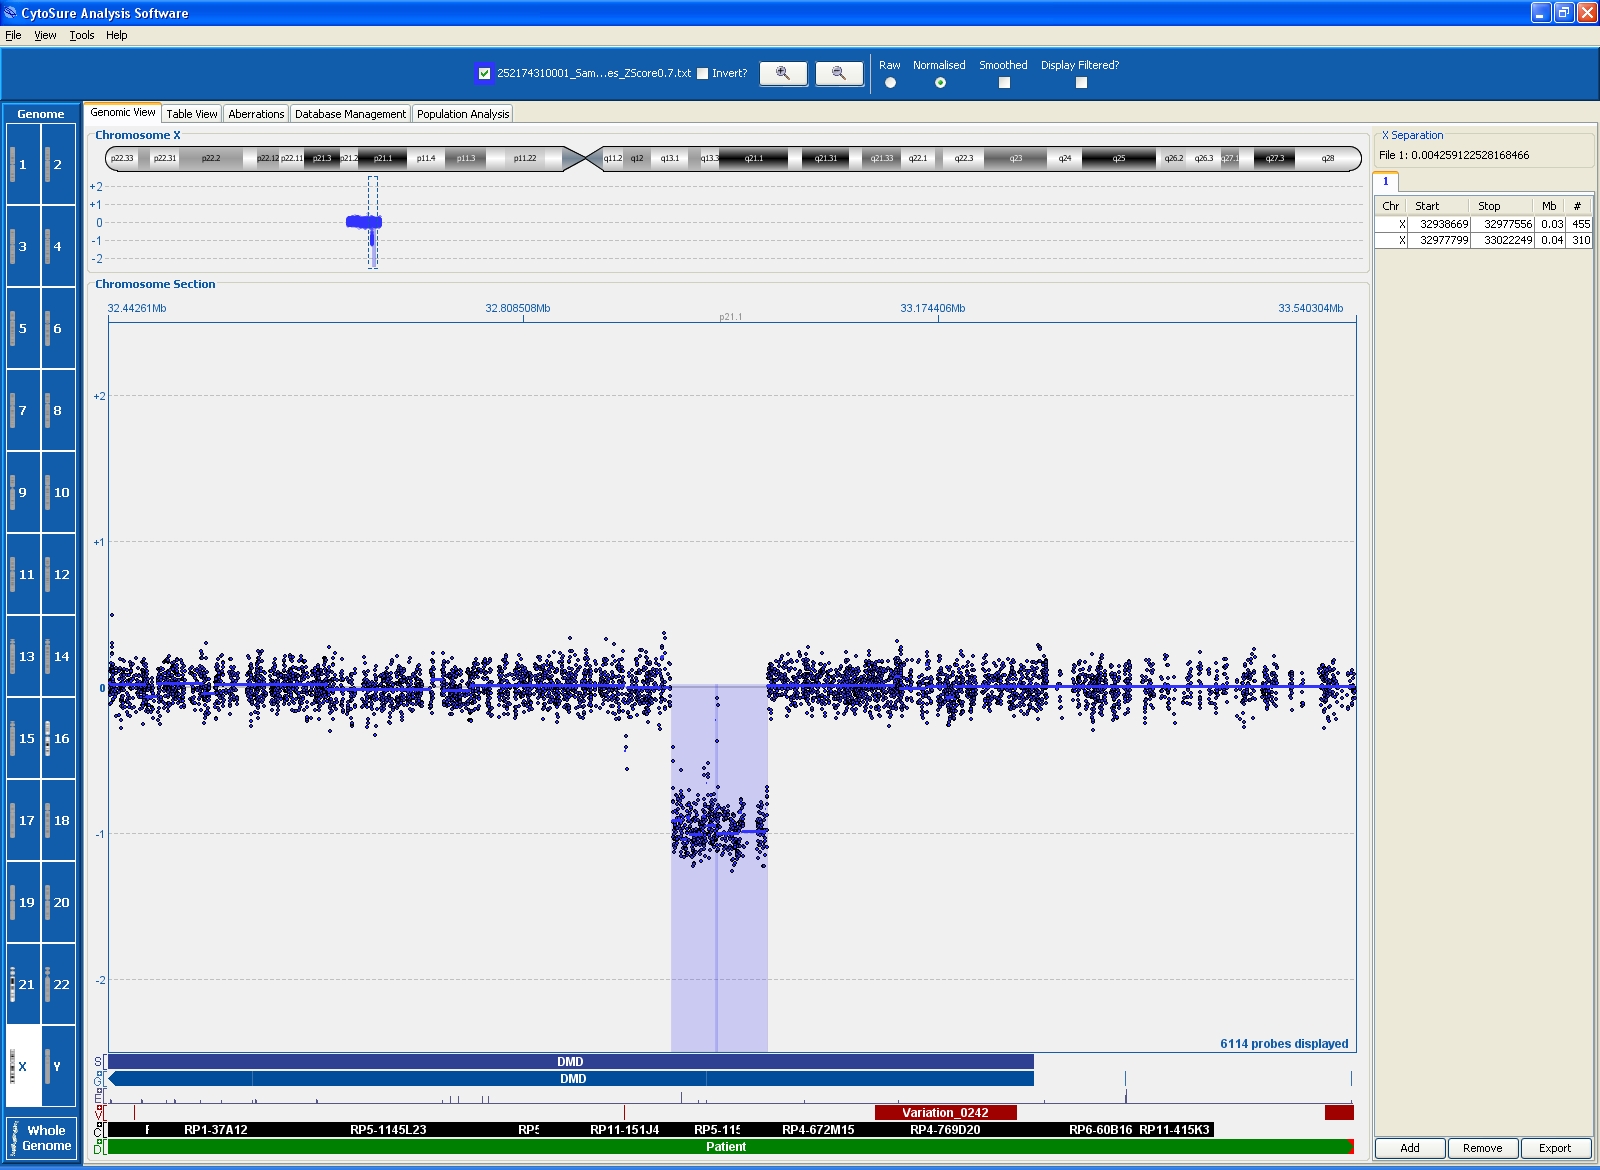This screenshot has height=1170, width=1600.
Task: Select chromosome 7 in Genome panel
Action: click(23, 410)
